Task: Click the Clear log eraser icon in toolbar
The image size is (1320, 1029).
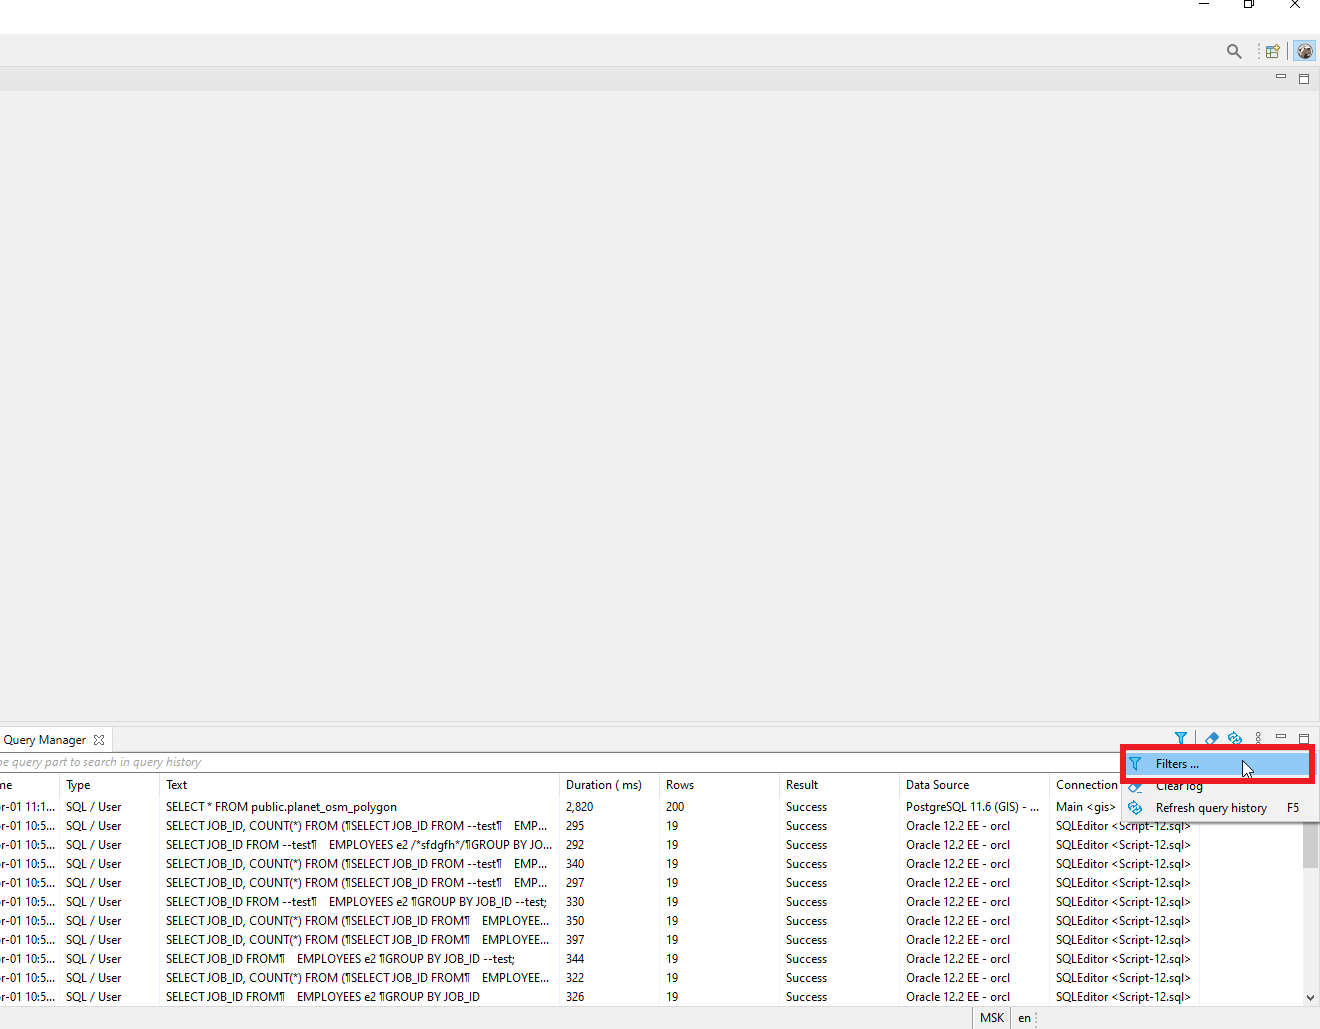Action: (1212, 738)
